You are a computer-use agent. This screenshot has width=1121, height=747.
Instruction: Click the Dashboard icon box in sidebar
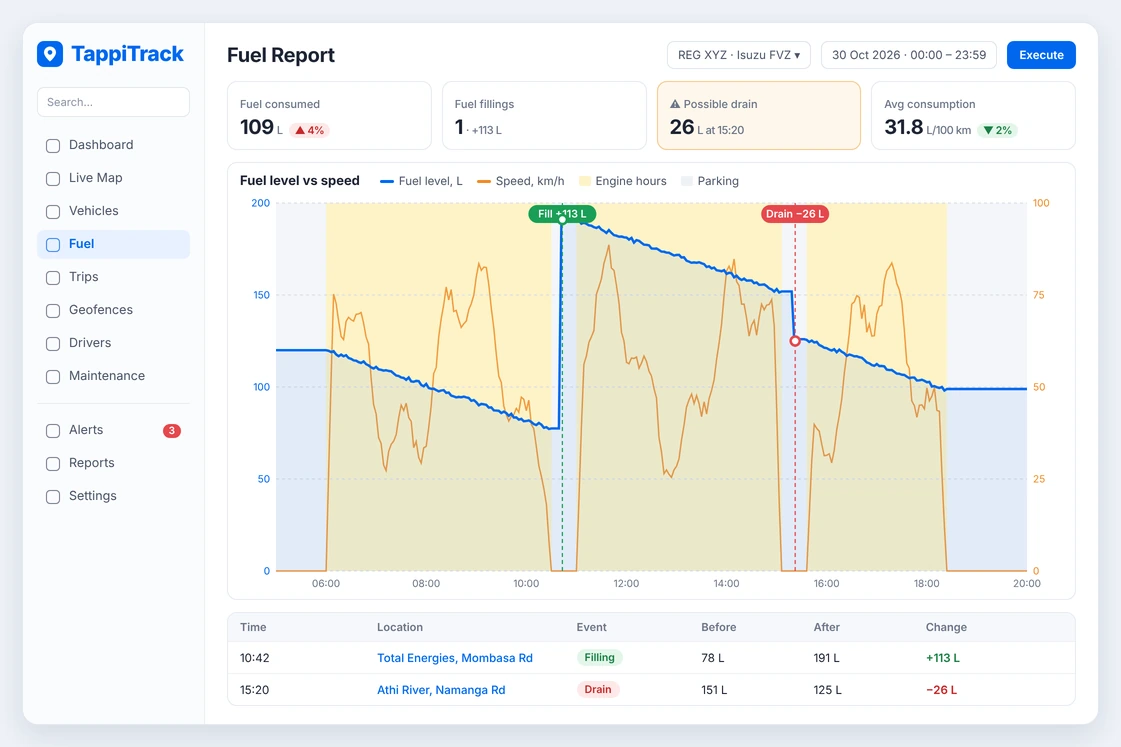(x=53, y=146)
